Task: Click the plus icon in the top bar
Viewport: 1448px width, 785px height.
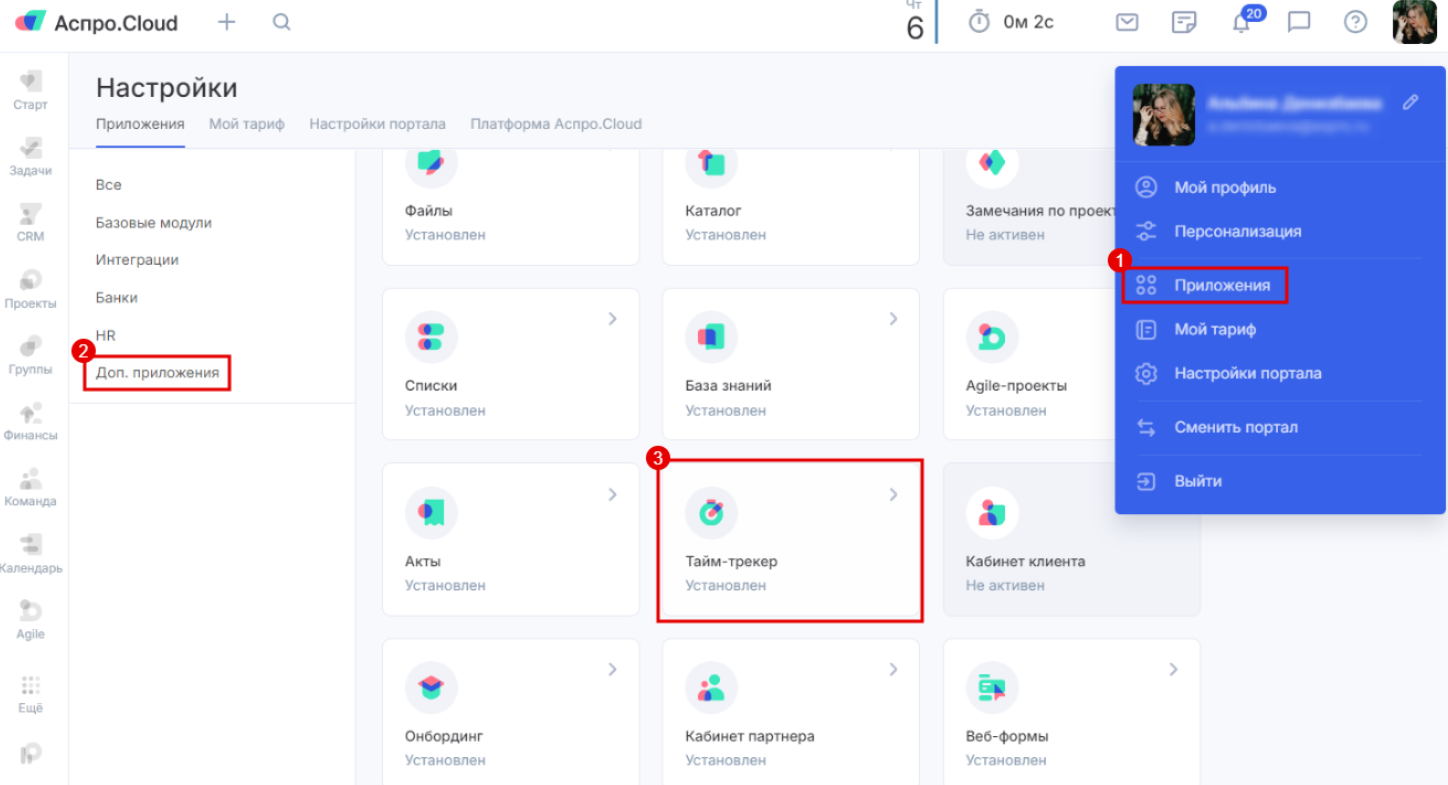Action: (x=227, y=22)
